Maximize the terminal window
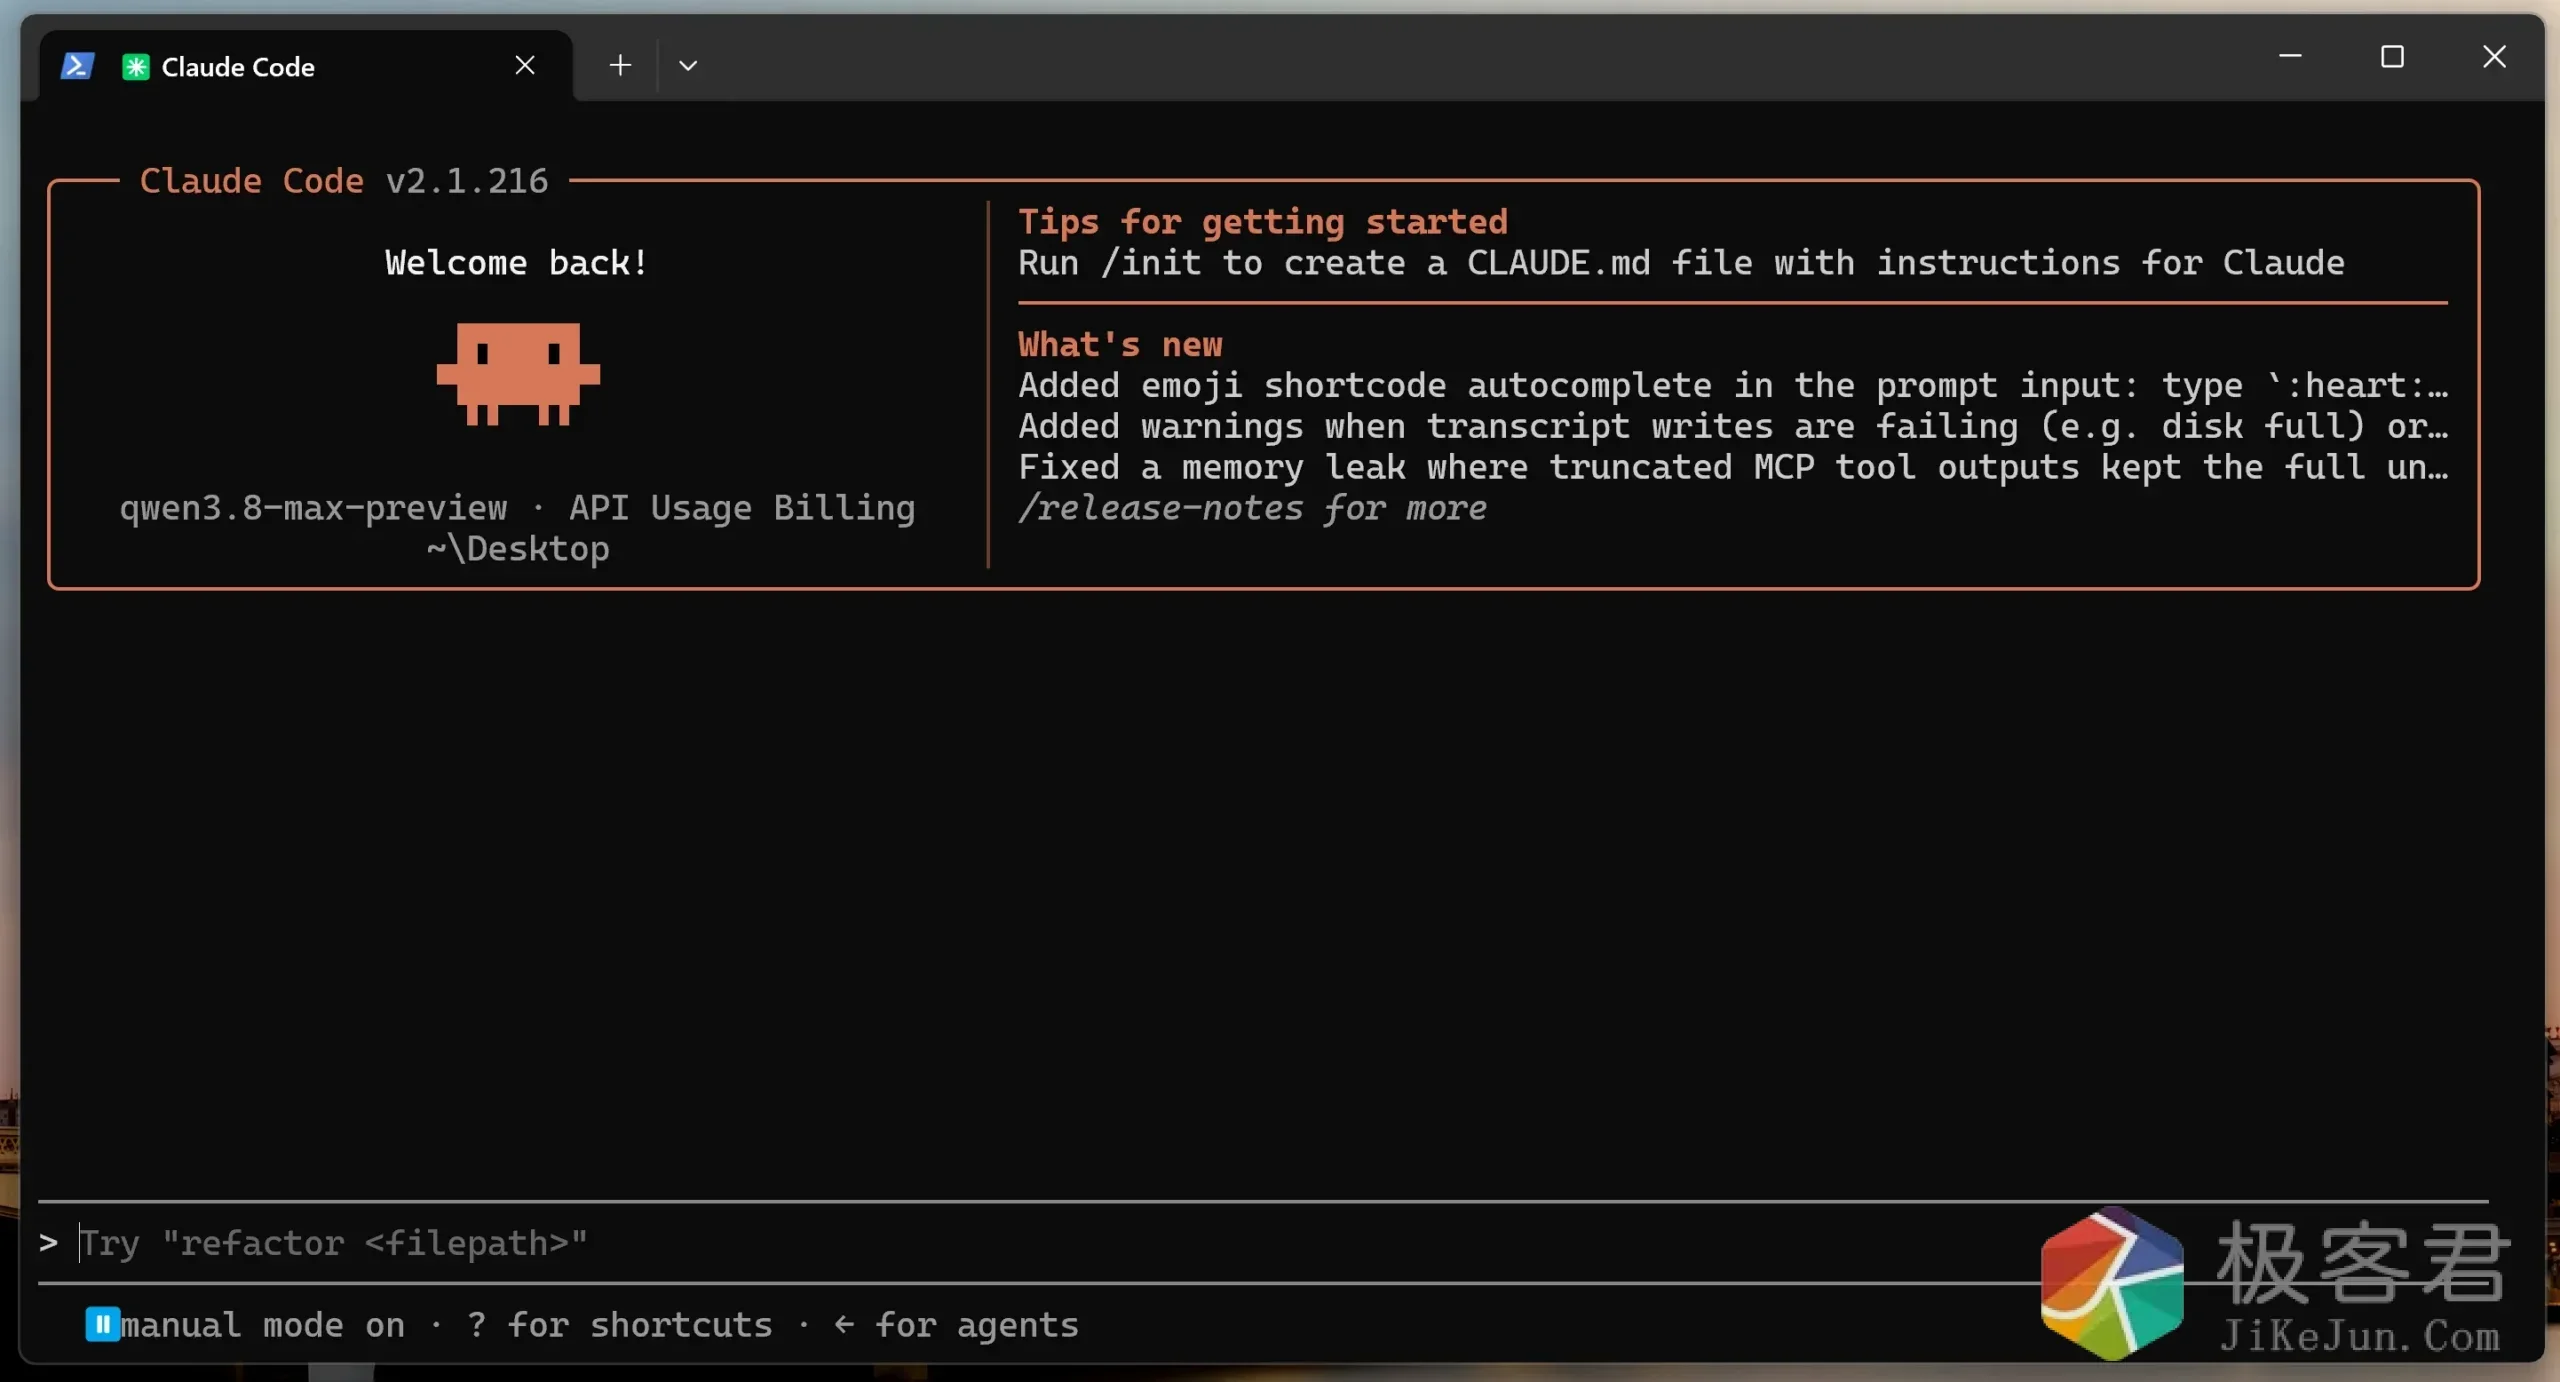Image resolution: width=2560 pixels, height=1382 pixels. click(x=2392, y=57)
